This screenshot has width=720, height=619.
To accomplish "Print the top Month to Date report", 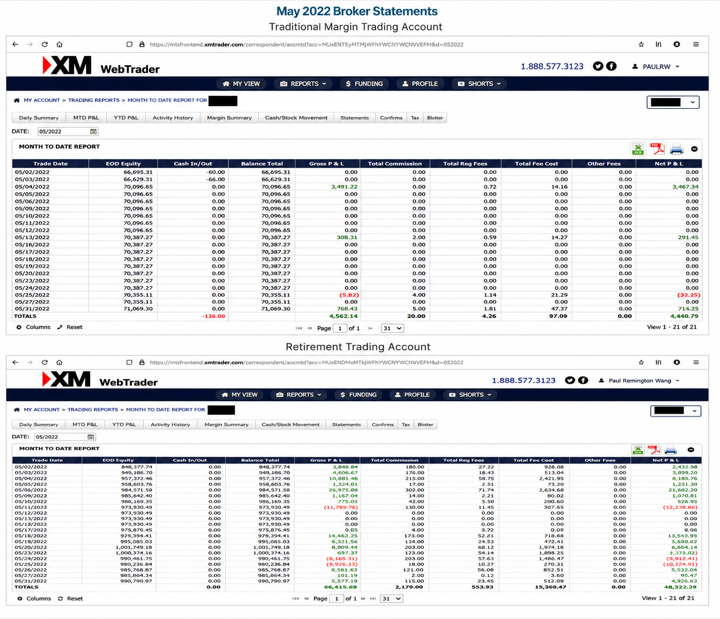I will 676,149.
